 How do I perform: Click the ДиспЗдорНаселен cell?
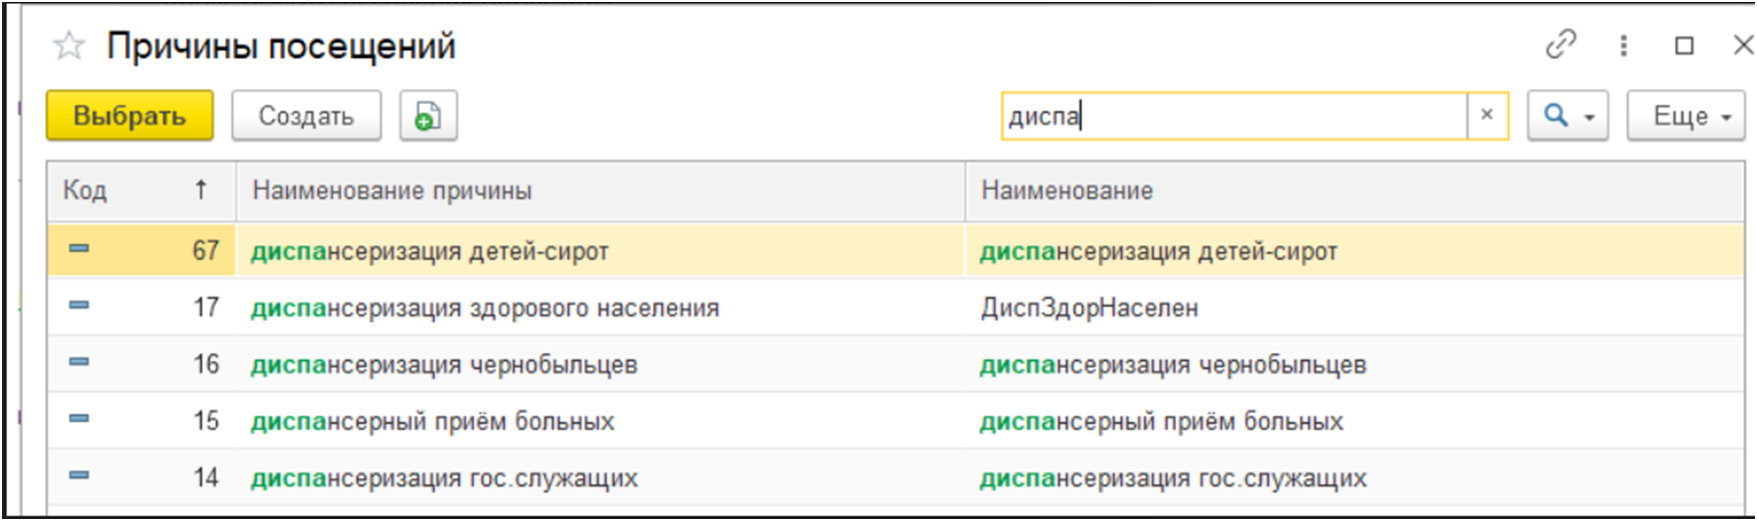point(1089,307)
